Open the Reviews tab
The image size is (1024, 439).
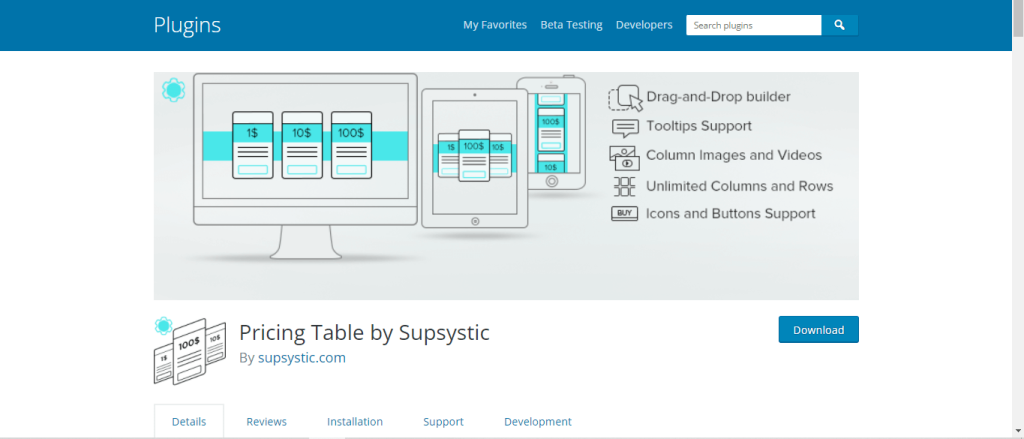pos(266,422)
